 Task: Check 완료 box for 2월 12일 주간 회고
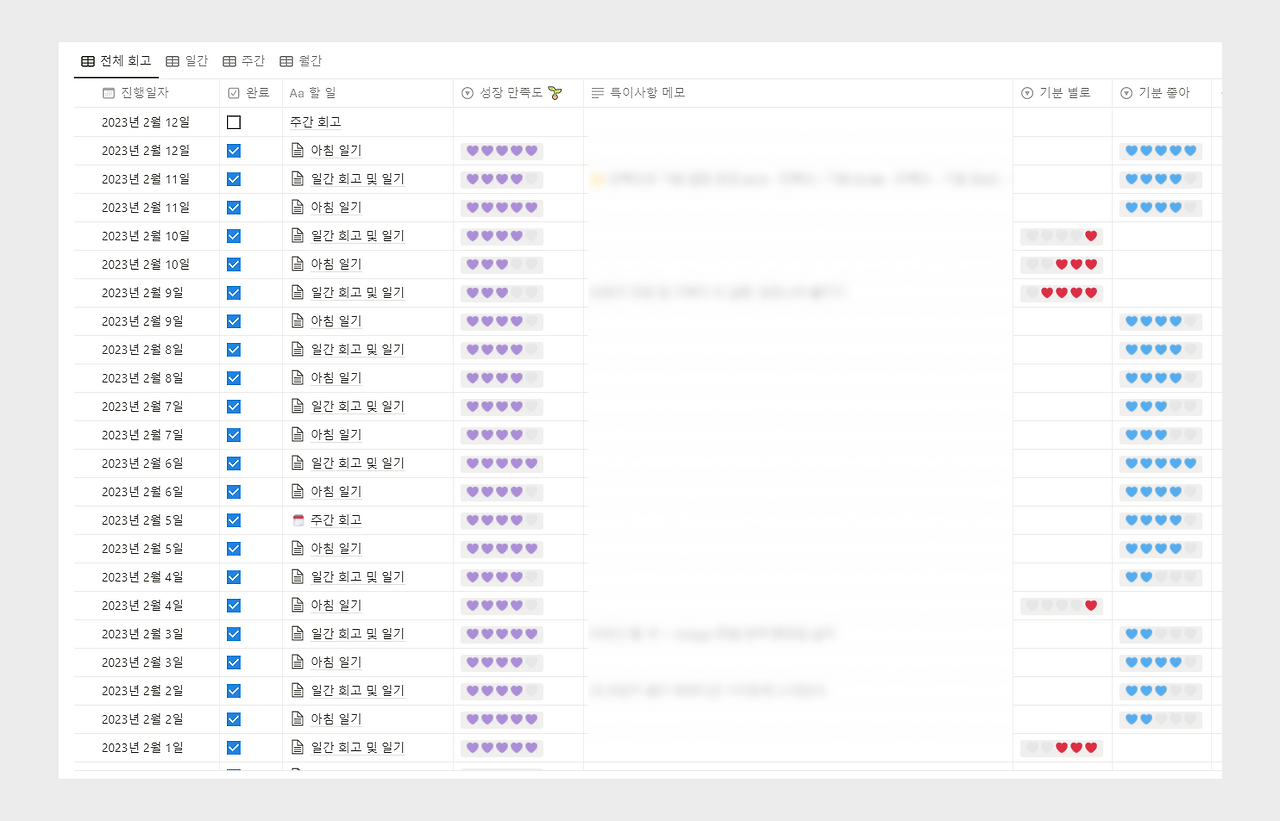coord(234,122)
